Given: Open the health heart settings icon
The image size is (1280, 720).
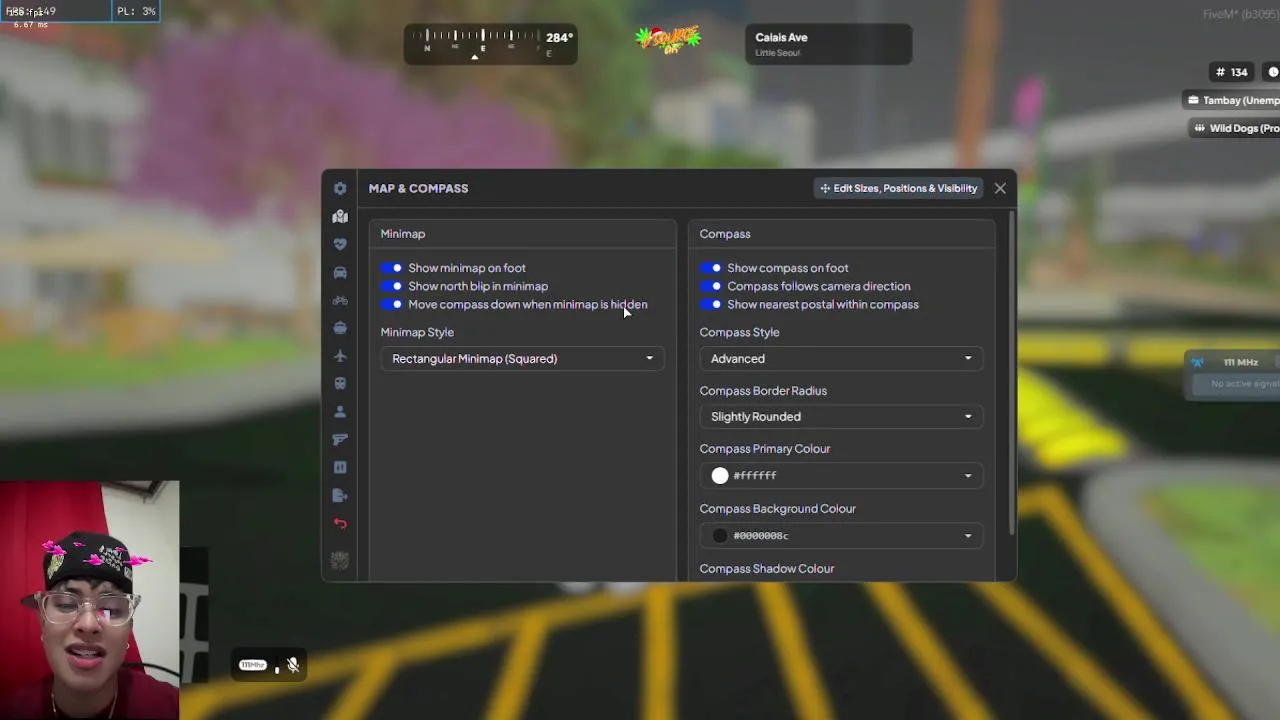Looking at the screenshot, I should tap(340, 244).
